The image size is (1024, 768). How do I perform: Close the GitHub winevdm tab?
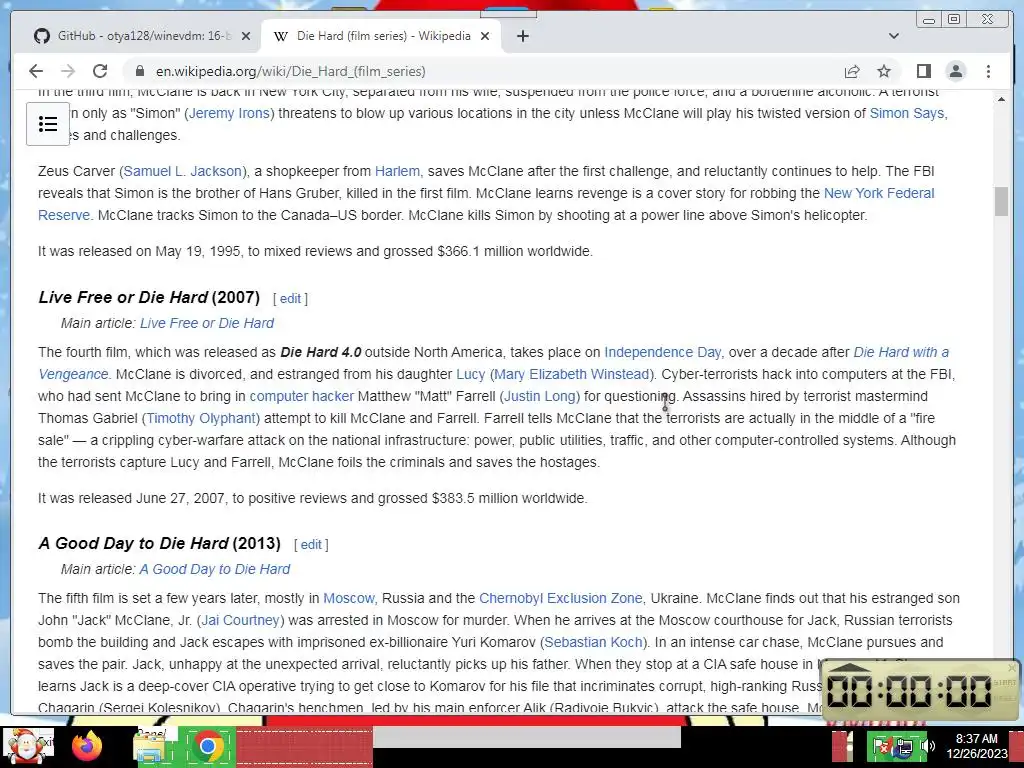point(246,36)
